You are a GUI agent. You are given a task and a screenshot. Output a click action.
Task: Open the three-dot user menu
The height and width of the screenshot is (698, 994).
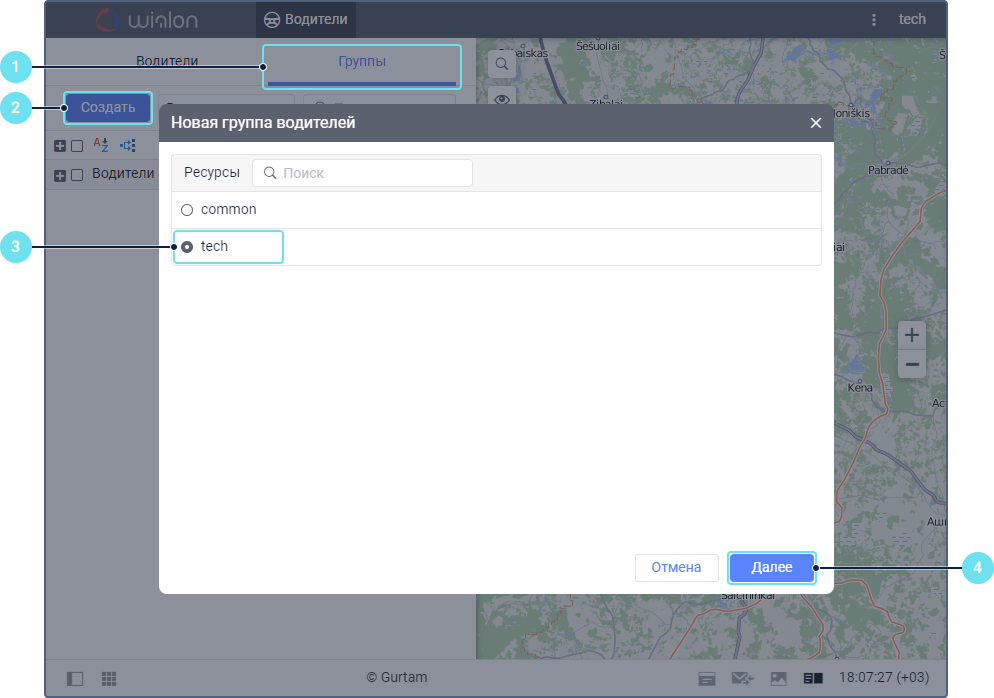[x=874, y=19]
